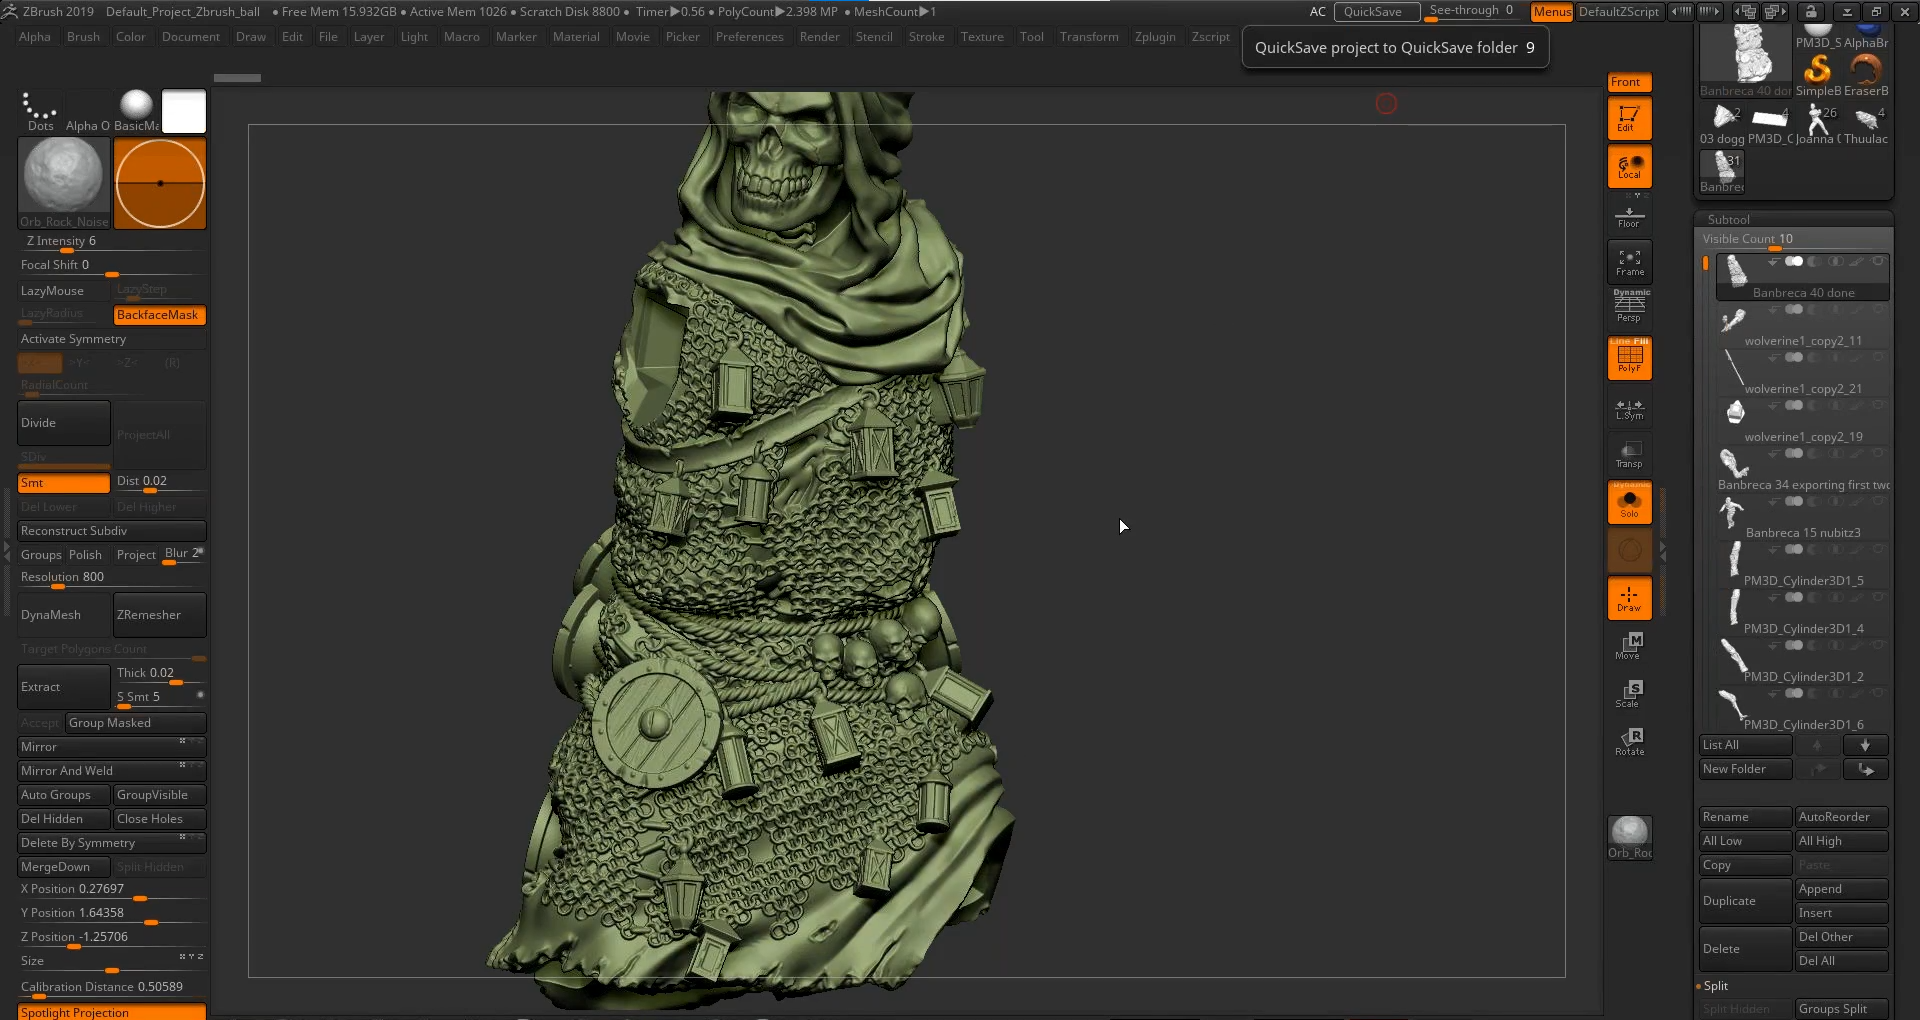
Task: Click the Edit mode icon
Action: coord(1629,119)
